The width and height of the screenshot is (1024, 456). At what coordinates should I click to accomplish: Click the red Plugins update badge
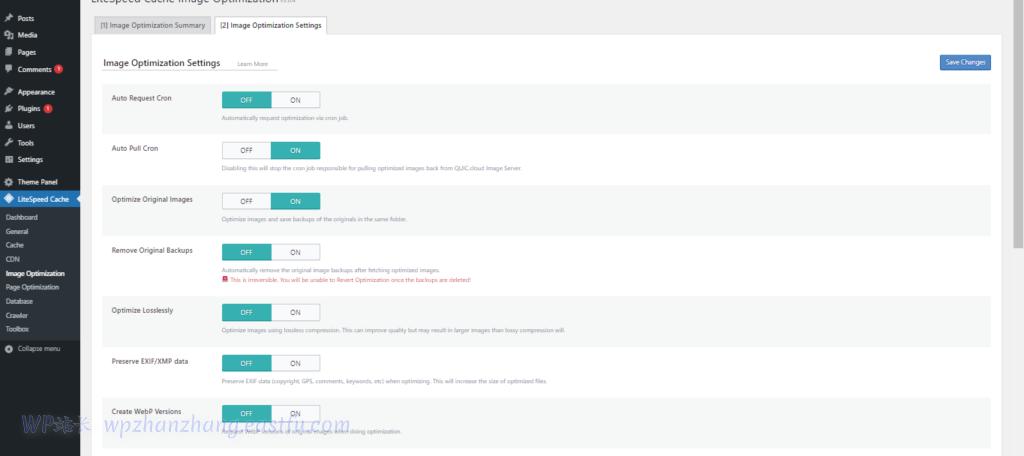(48, 109)
